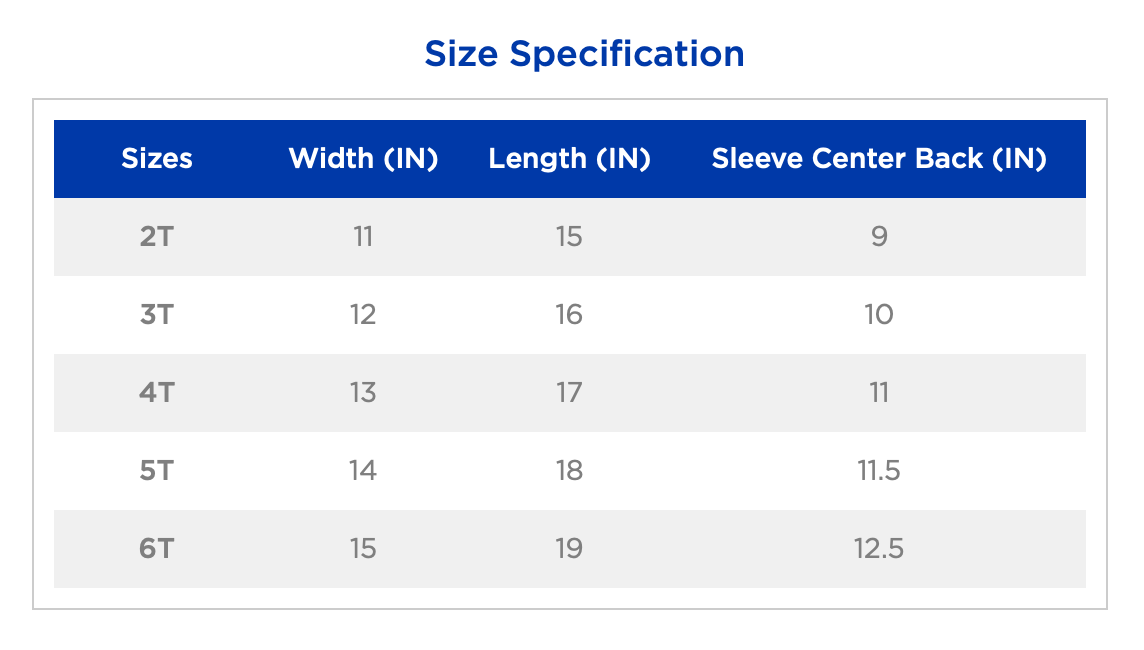Screen dimensions: 1144x650
Task: Click the width value 12 for 3T
Action: click(363, 315)
